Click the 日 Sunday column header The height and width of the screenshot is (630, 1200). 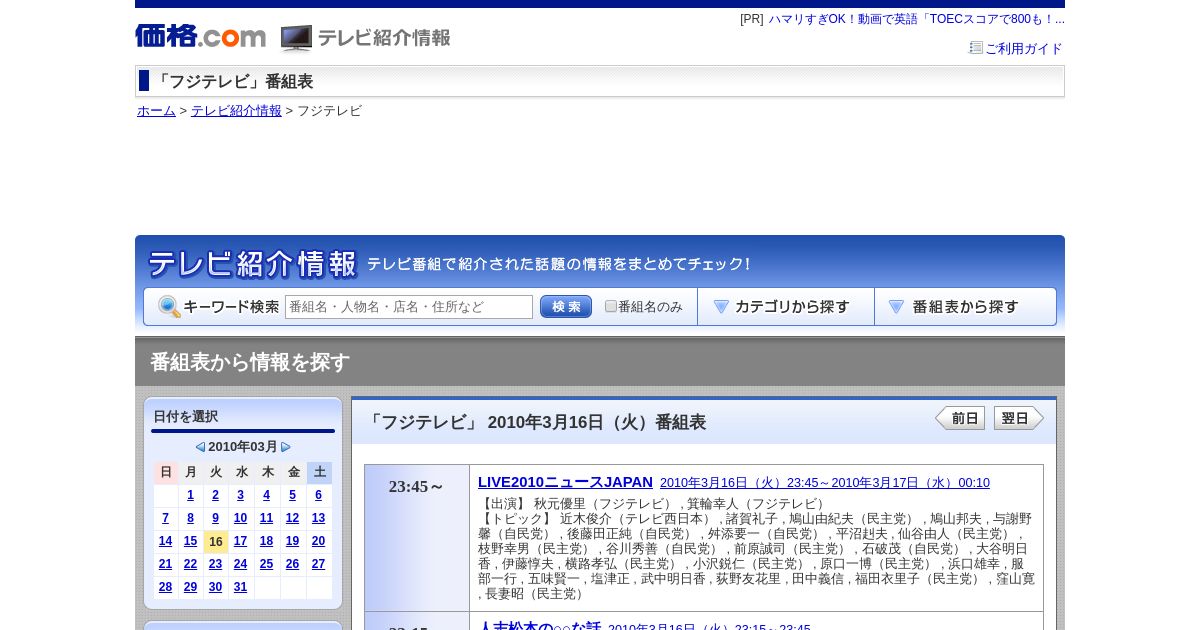[x=166, y=472]
